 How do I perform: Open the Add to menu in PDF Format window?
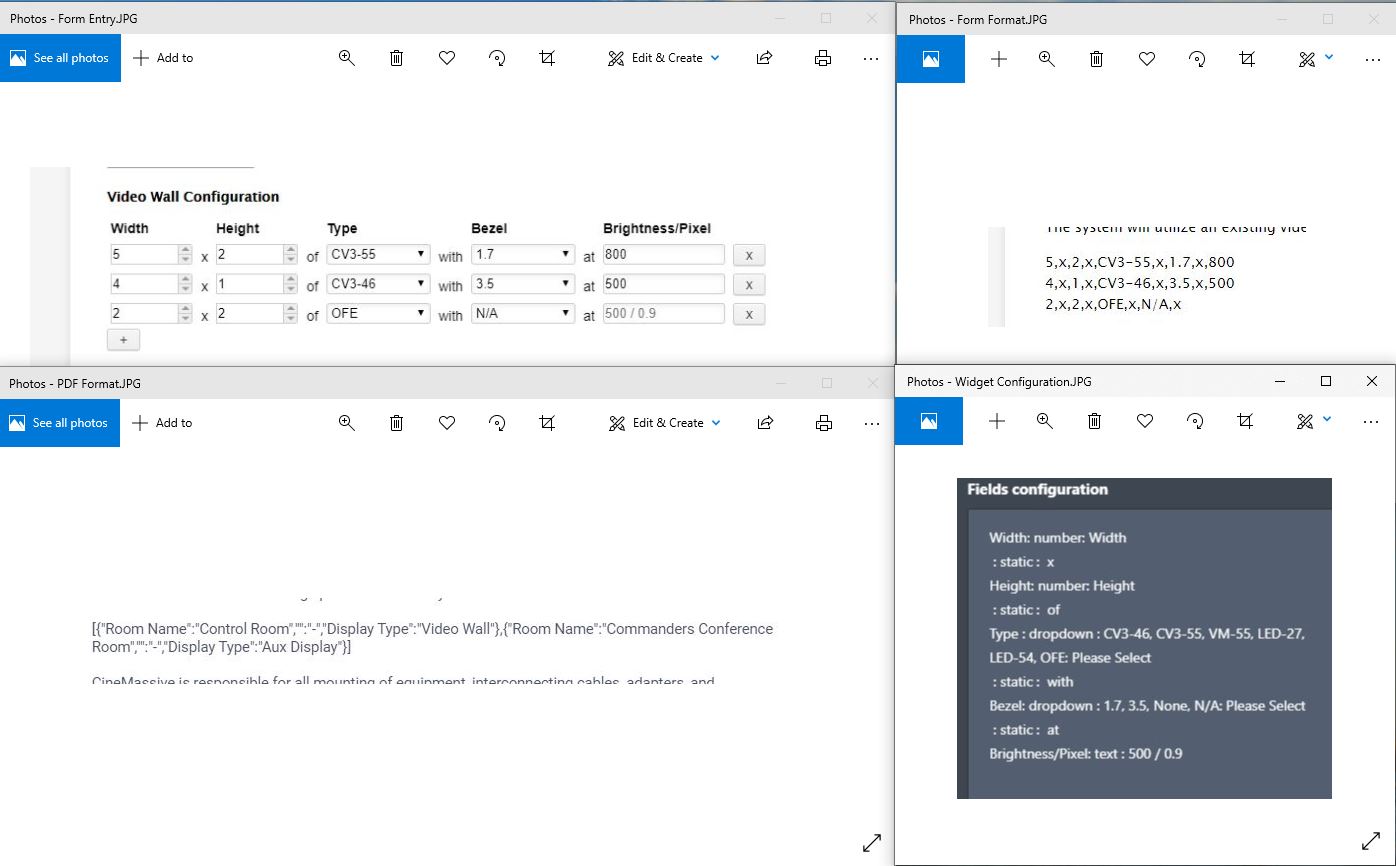tap(163, 422)
